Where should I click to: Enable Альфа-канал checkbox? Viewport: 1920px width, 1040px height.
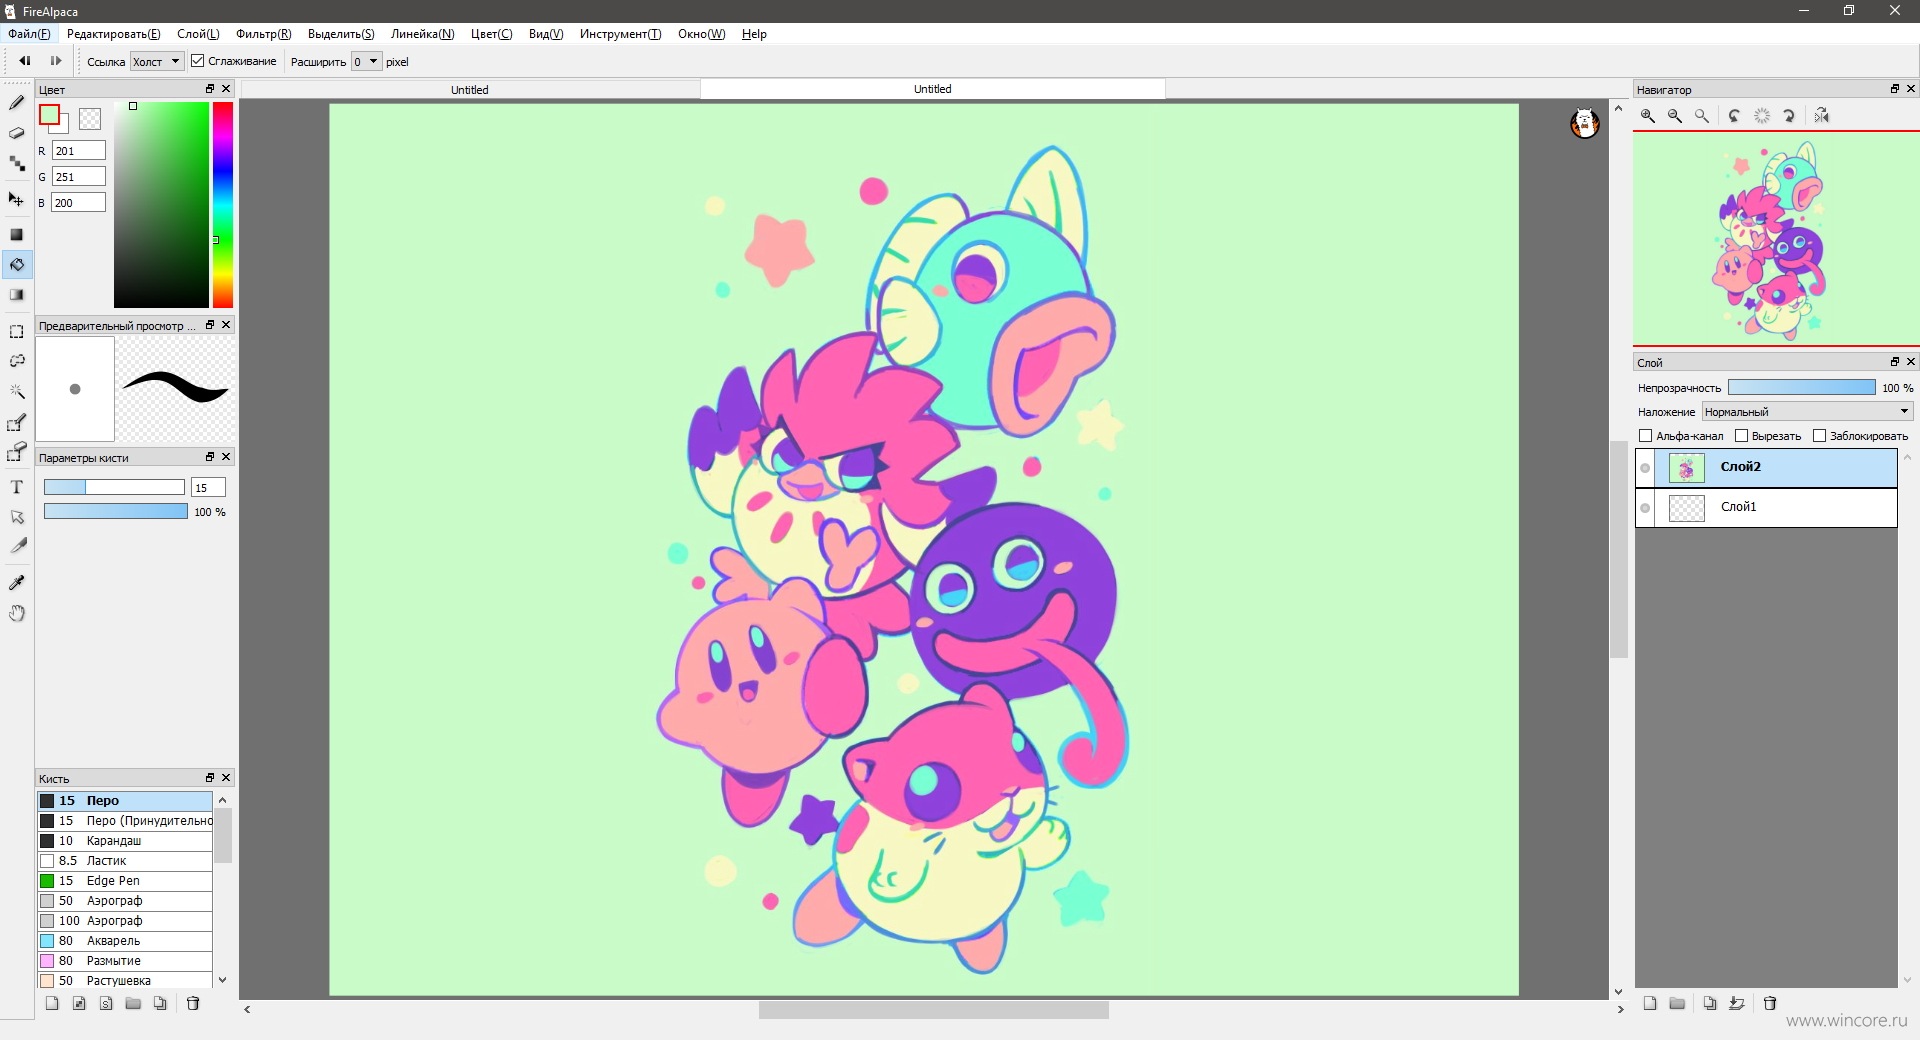pos(1645,436)
